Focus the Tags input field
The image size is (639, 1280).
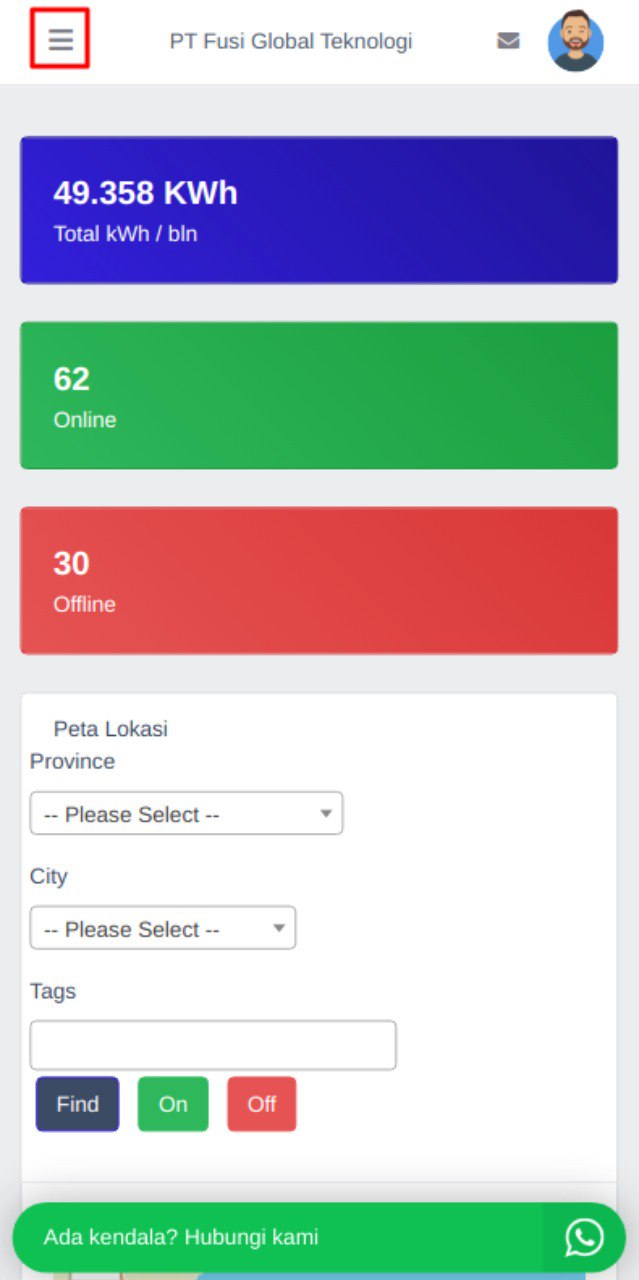(x=213, y=1045)
